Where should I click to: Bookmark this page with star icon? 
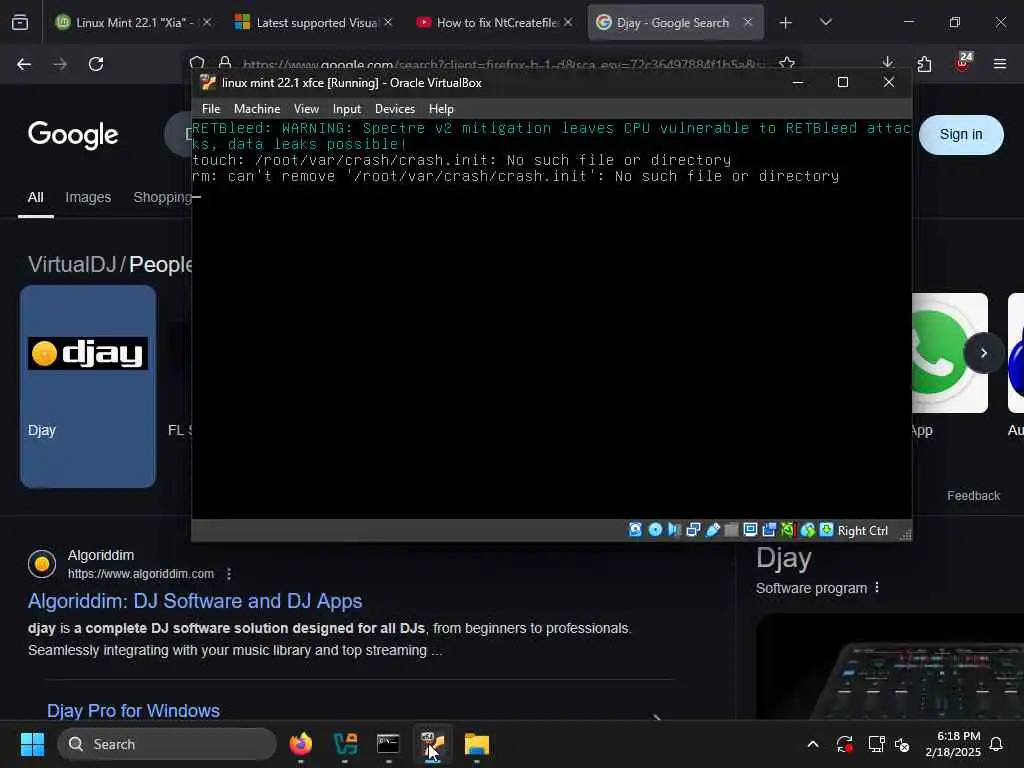[x=787, y=63]
